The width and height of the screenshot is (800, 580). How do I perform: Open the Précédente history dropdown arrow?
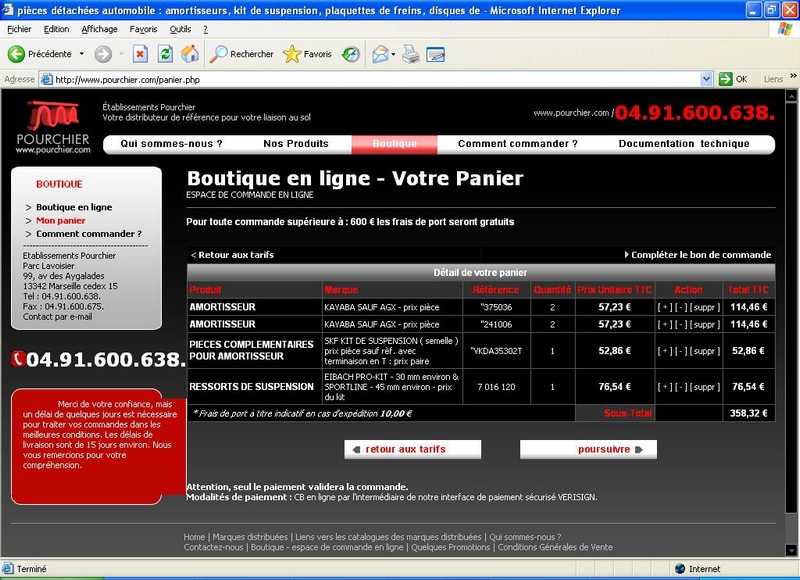[82, 54]
